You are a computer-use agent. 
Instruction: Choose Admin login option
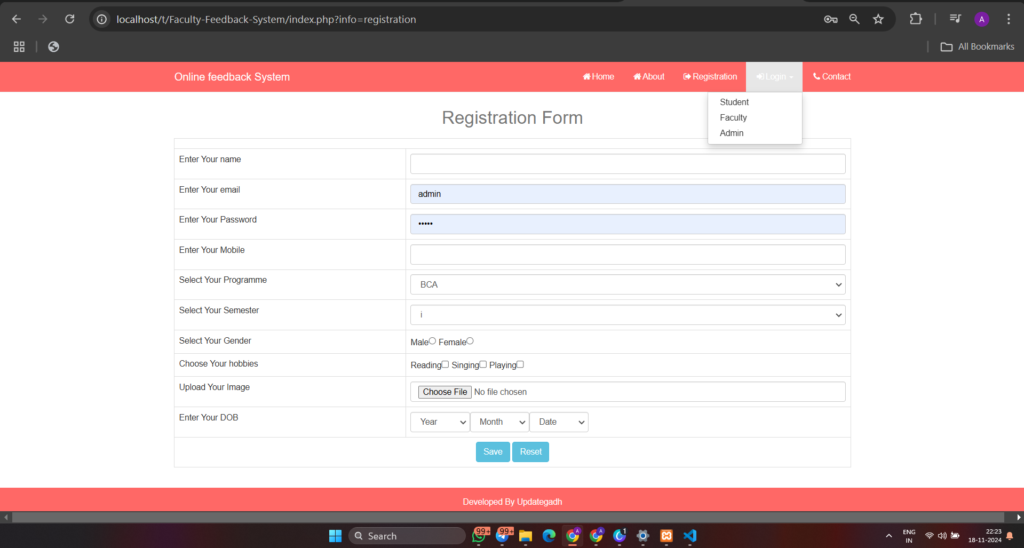coord(731,133)
